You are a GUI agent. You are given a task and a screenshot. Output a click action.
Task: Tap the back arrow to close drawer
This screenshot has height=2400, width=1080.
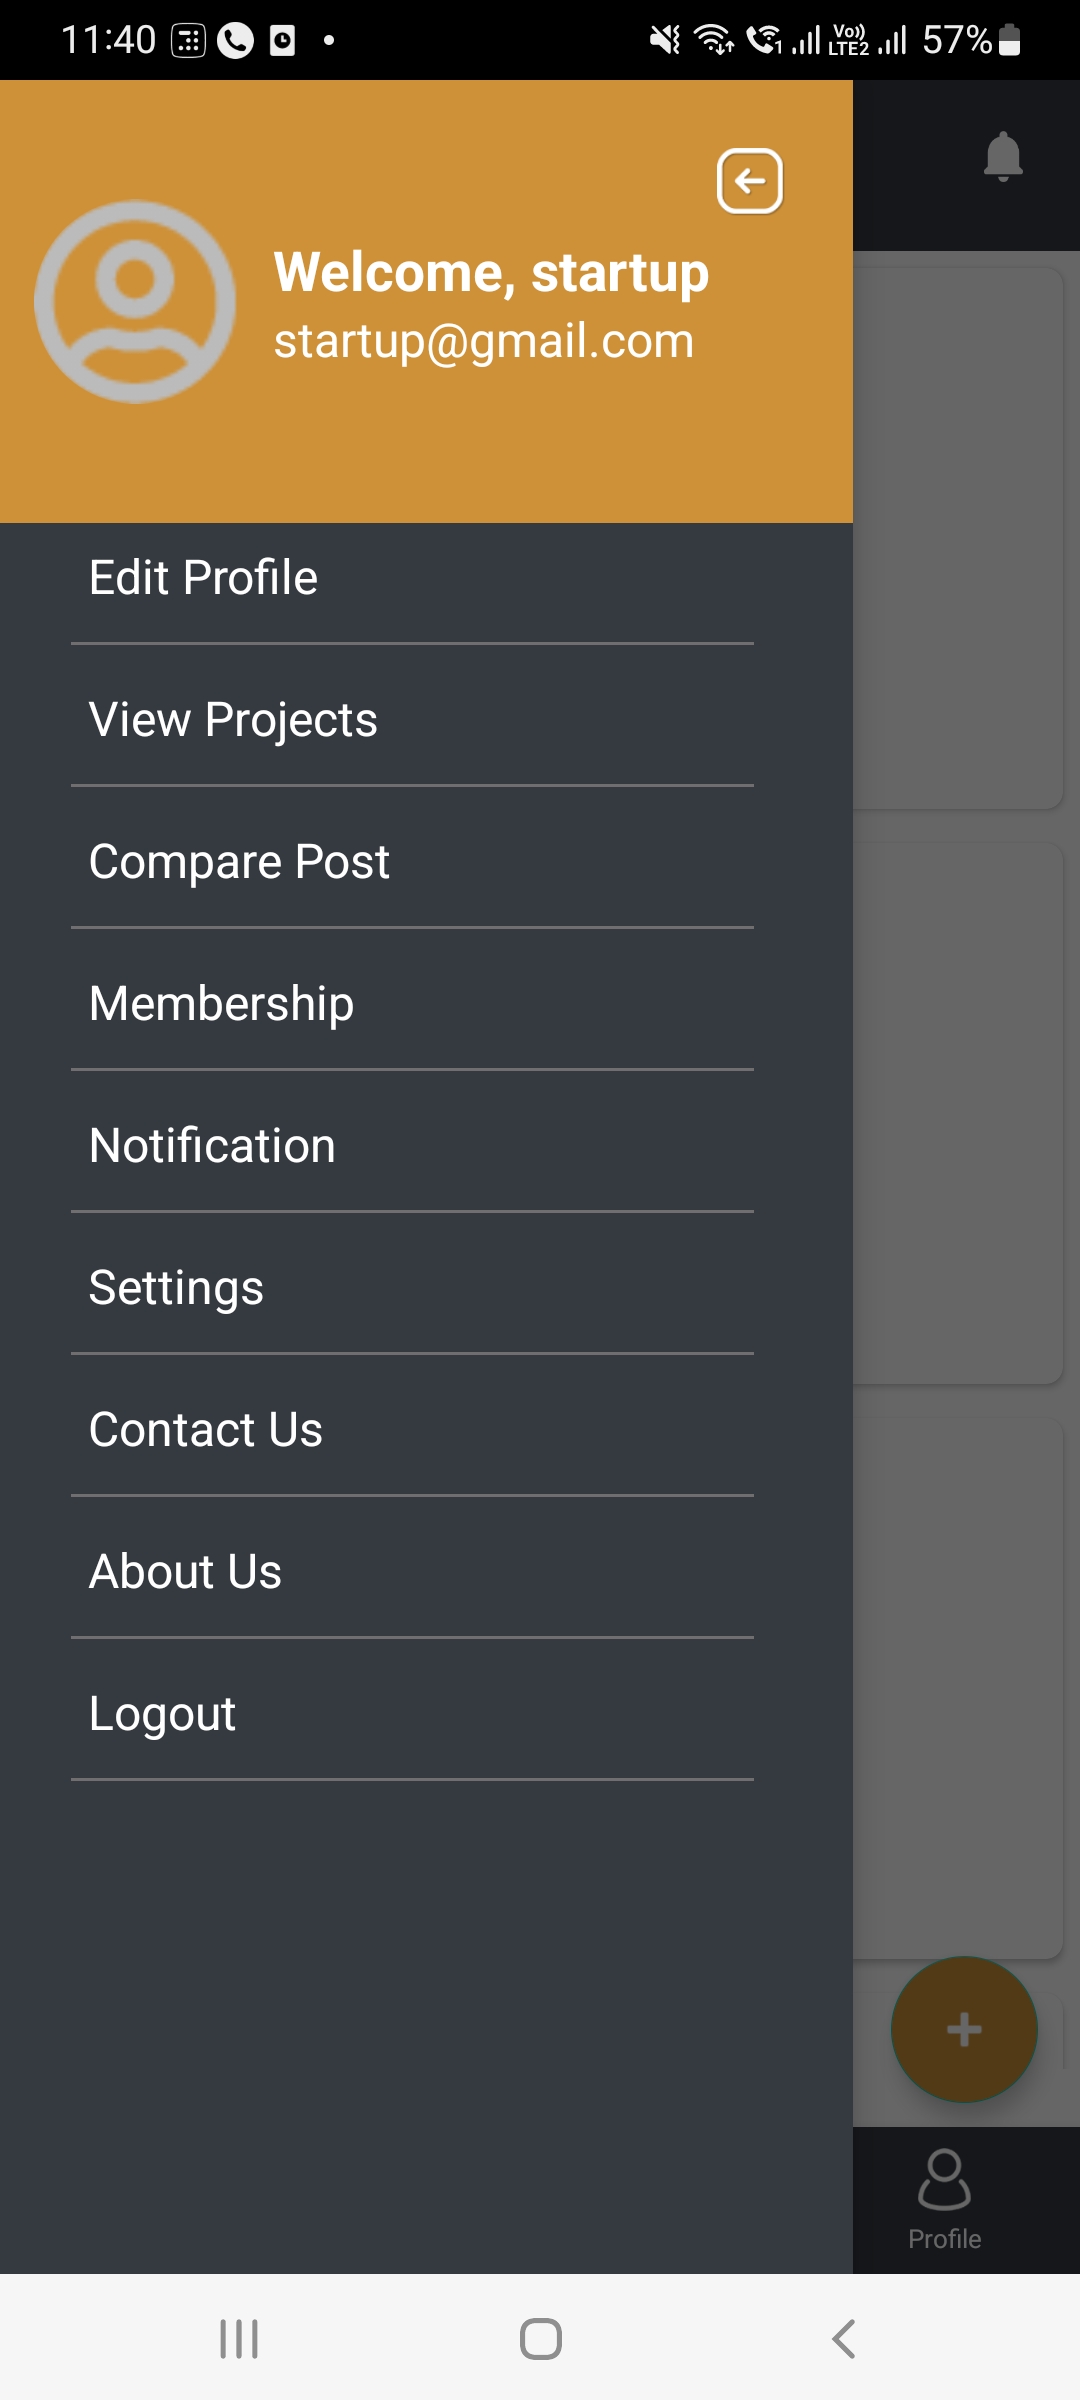pyautogui.click(x=749, y=181)
